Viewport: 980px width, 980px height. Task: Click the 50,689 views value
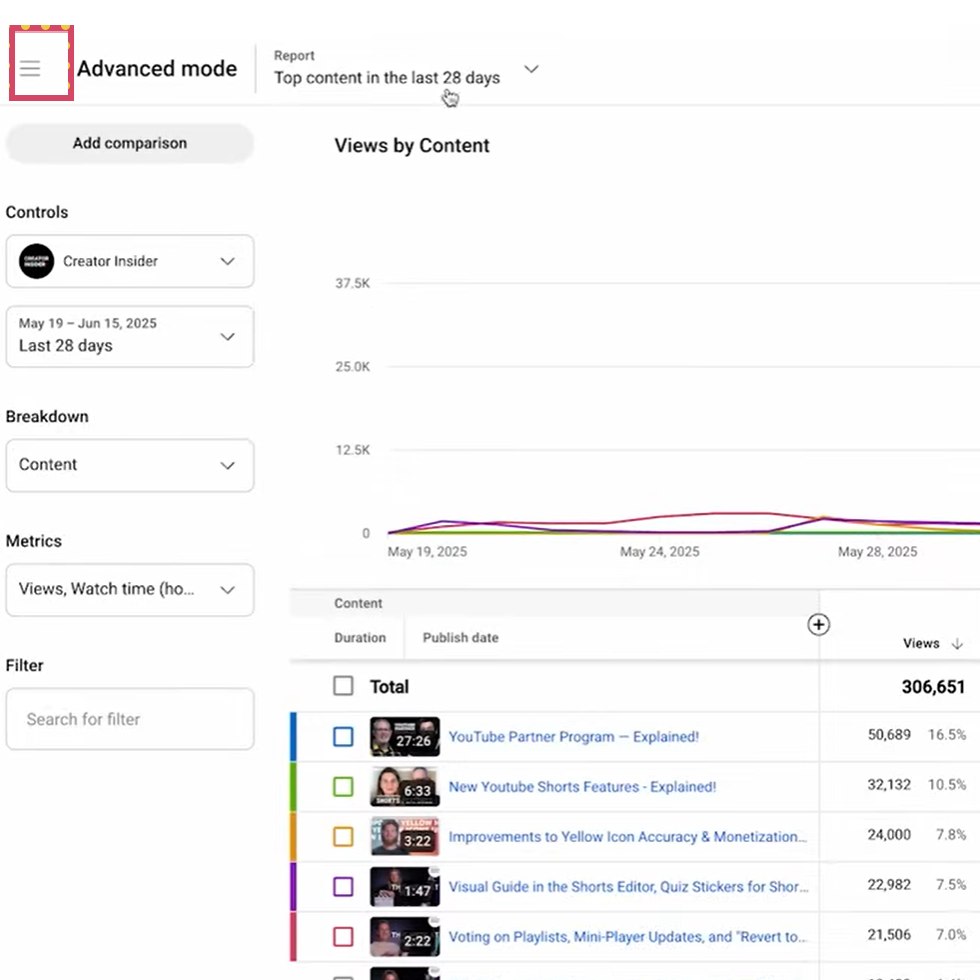click(889, 734)
